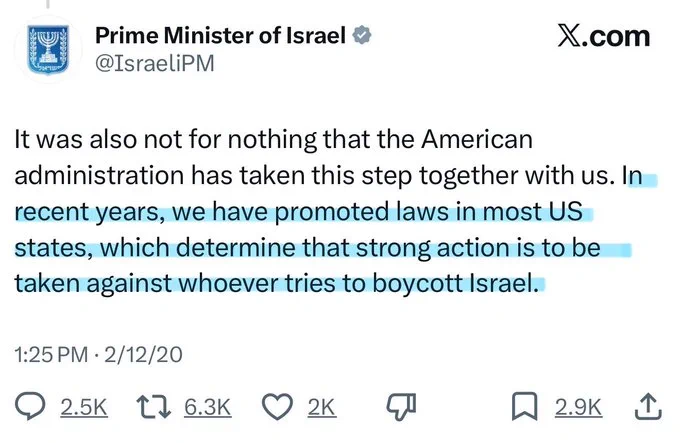
Task: Click the 2/12/20 post date
Action: pos(143,355)
